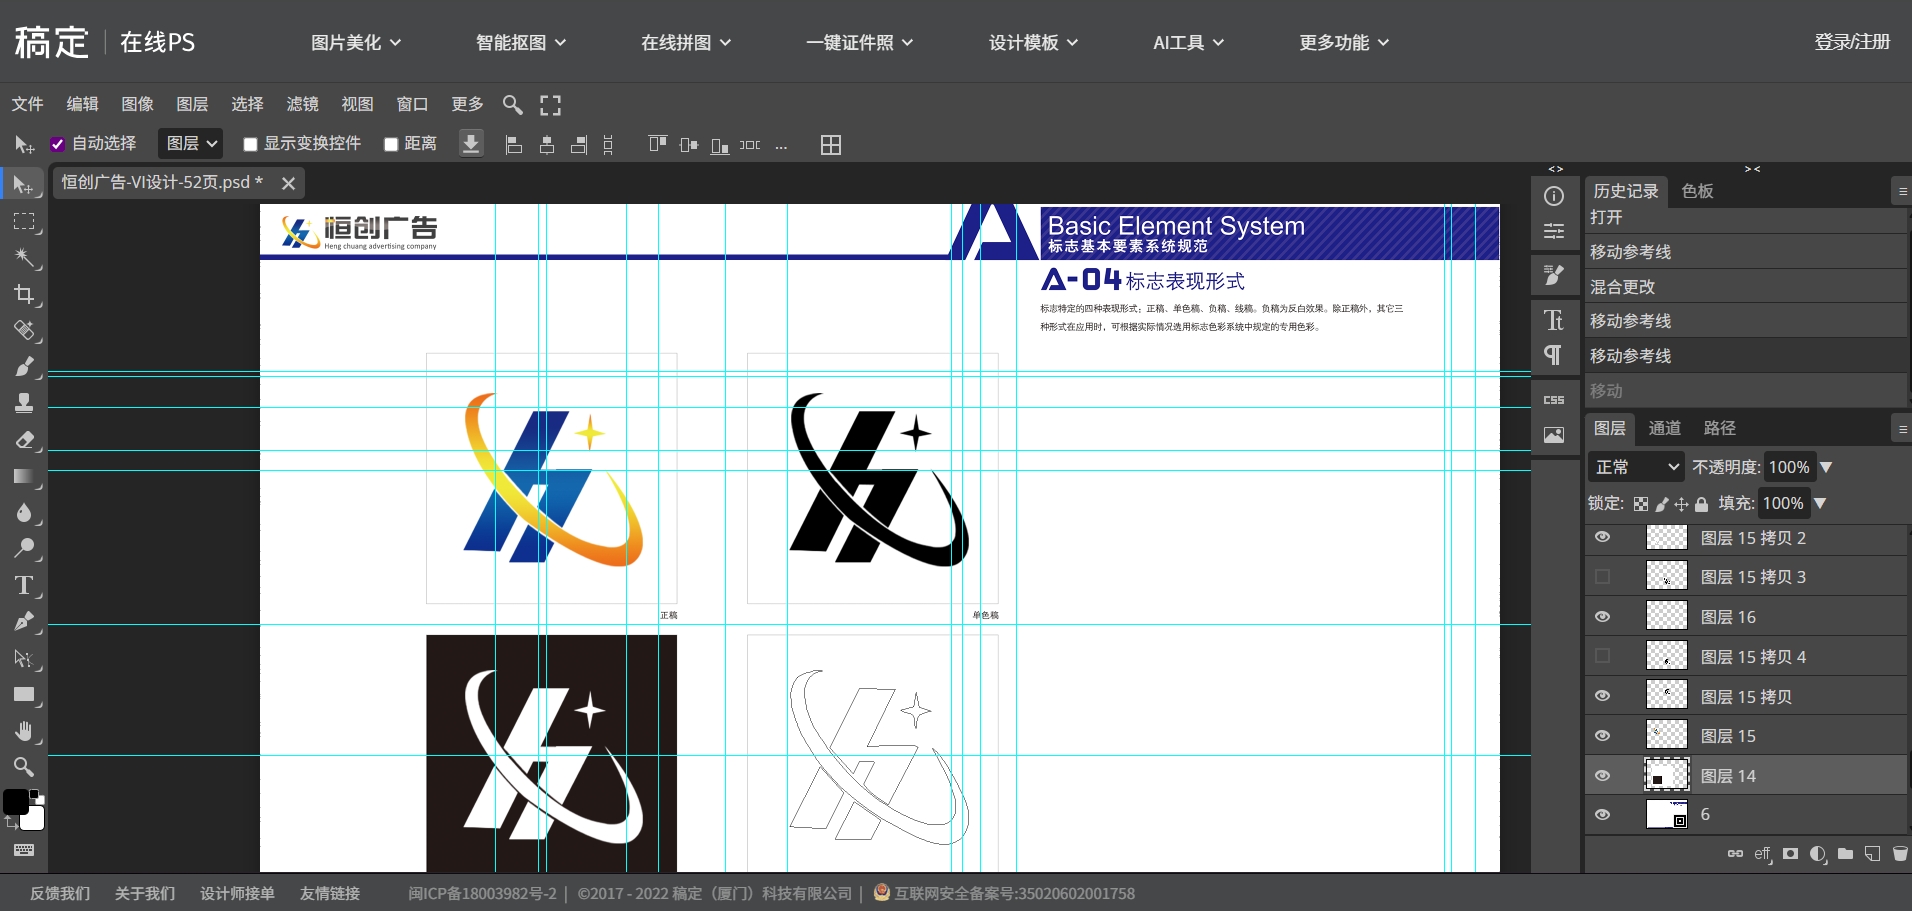Choose the Rectangular Marquee tool
This screenshot has height=911, width=1912.
tap(24, 221)
